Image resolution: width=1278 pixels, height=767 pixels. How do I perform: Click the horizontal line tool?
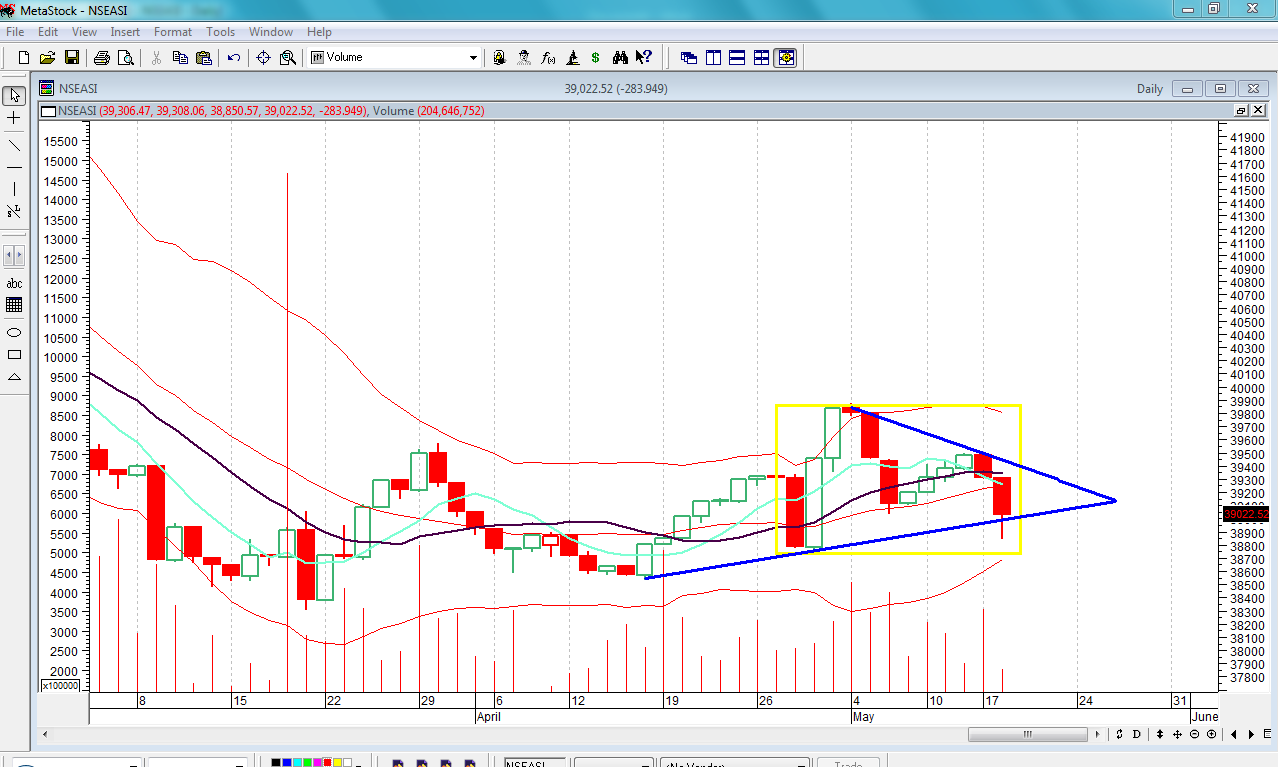click(14, 167)
